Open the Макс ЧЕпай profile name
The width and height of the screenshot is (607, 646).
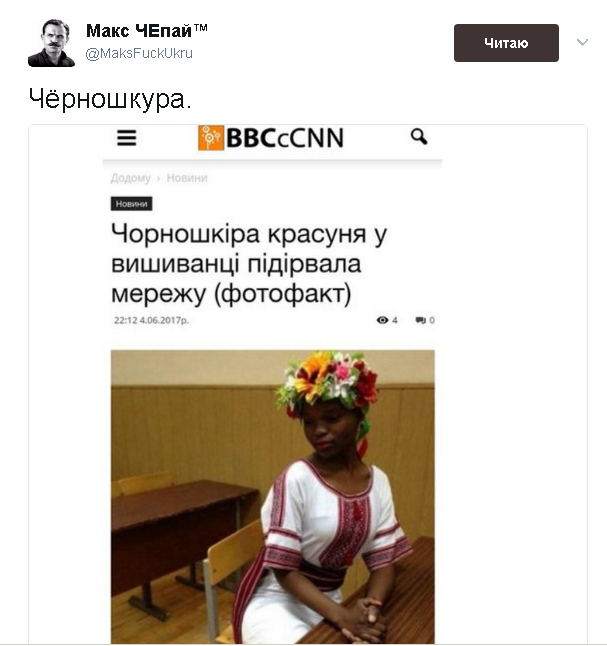coord(147,31)
